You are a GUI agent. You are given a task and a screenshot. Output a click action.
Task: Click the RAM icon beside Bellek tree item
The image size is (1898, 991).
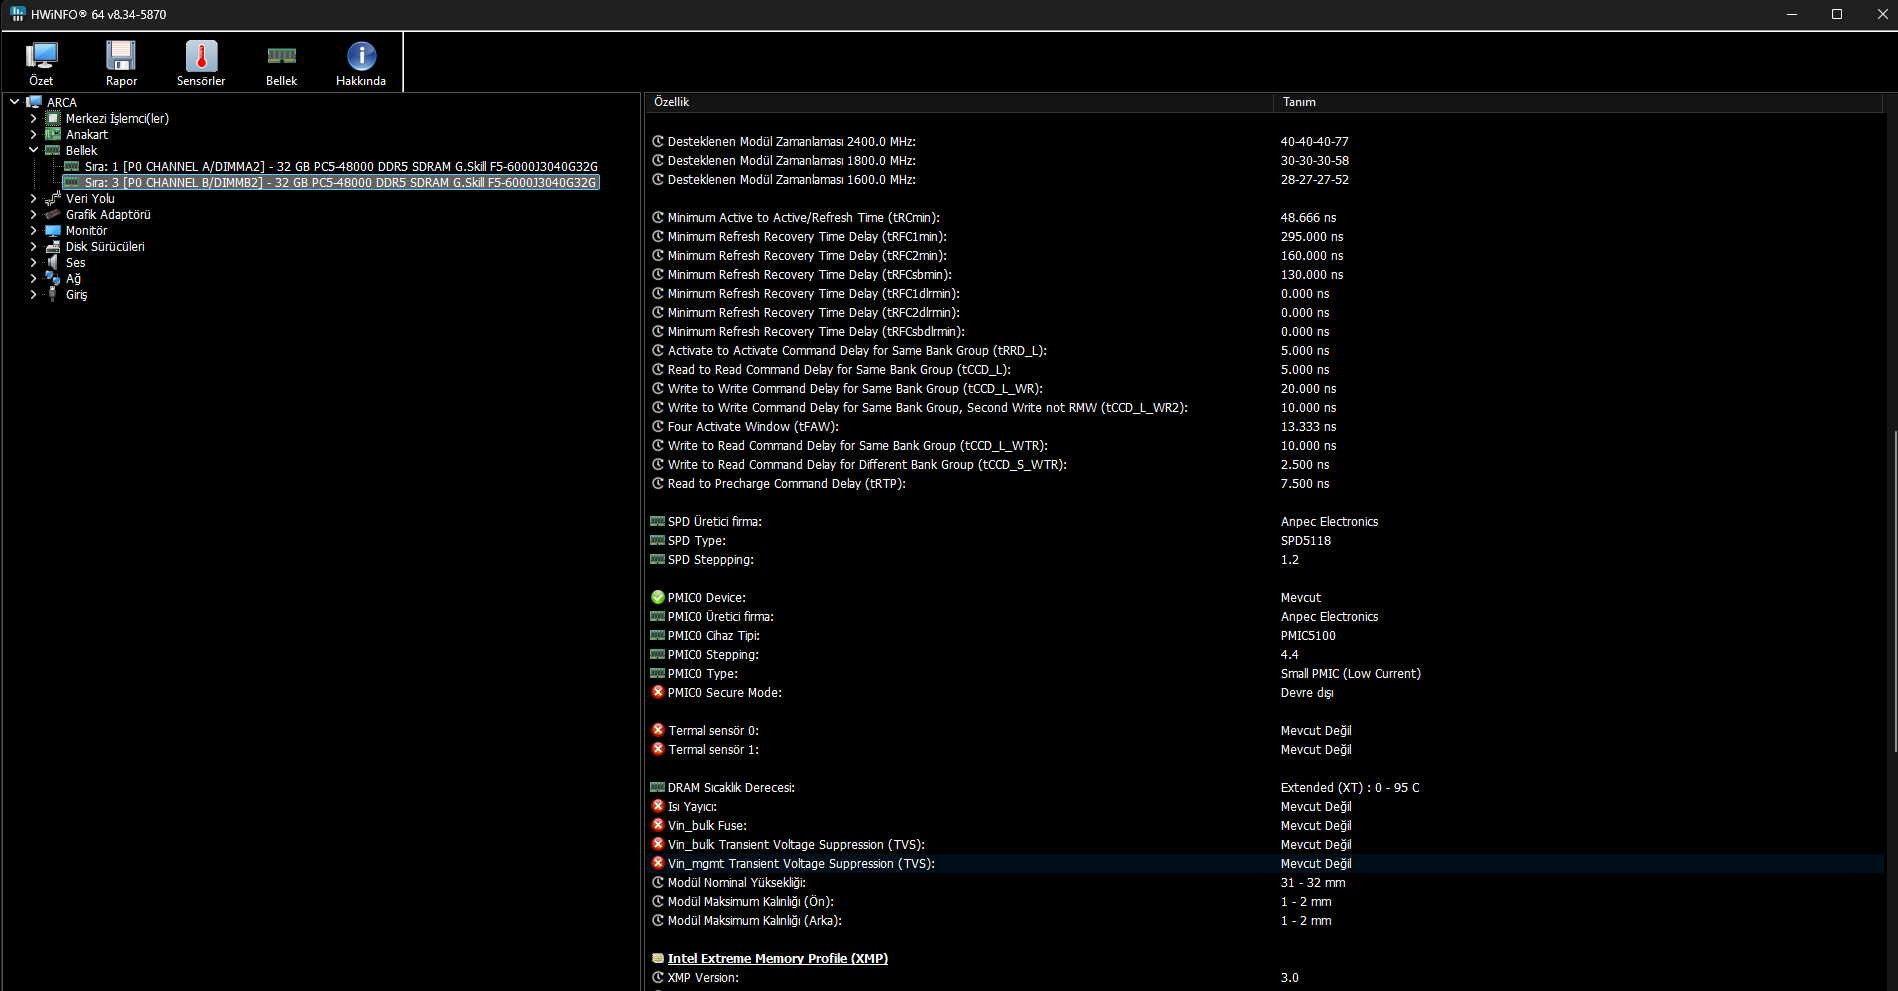[x=53, y=150]
